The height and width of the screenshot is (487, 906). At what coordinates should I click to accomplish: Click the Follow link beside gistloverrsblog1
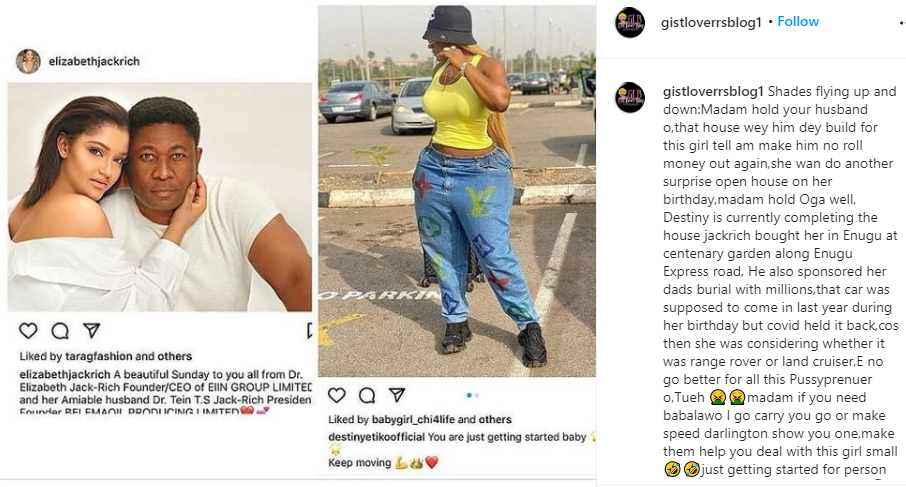(797, 21)
